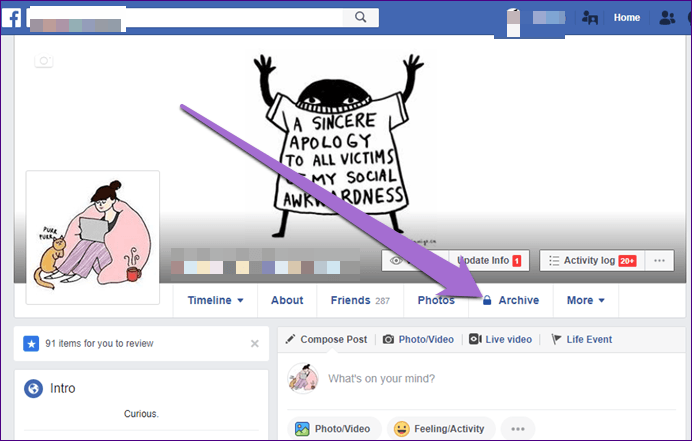692x441 pixels.
Task: Click the Update Info notification badge 1
Action: pyautogui.click(x=516, y=261)
